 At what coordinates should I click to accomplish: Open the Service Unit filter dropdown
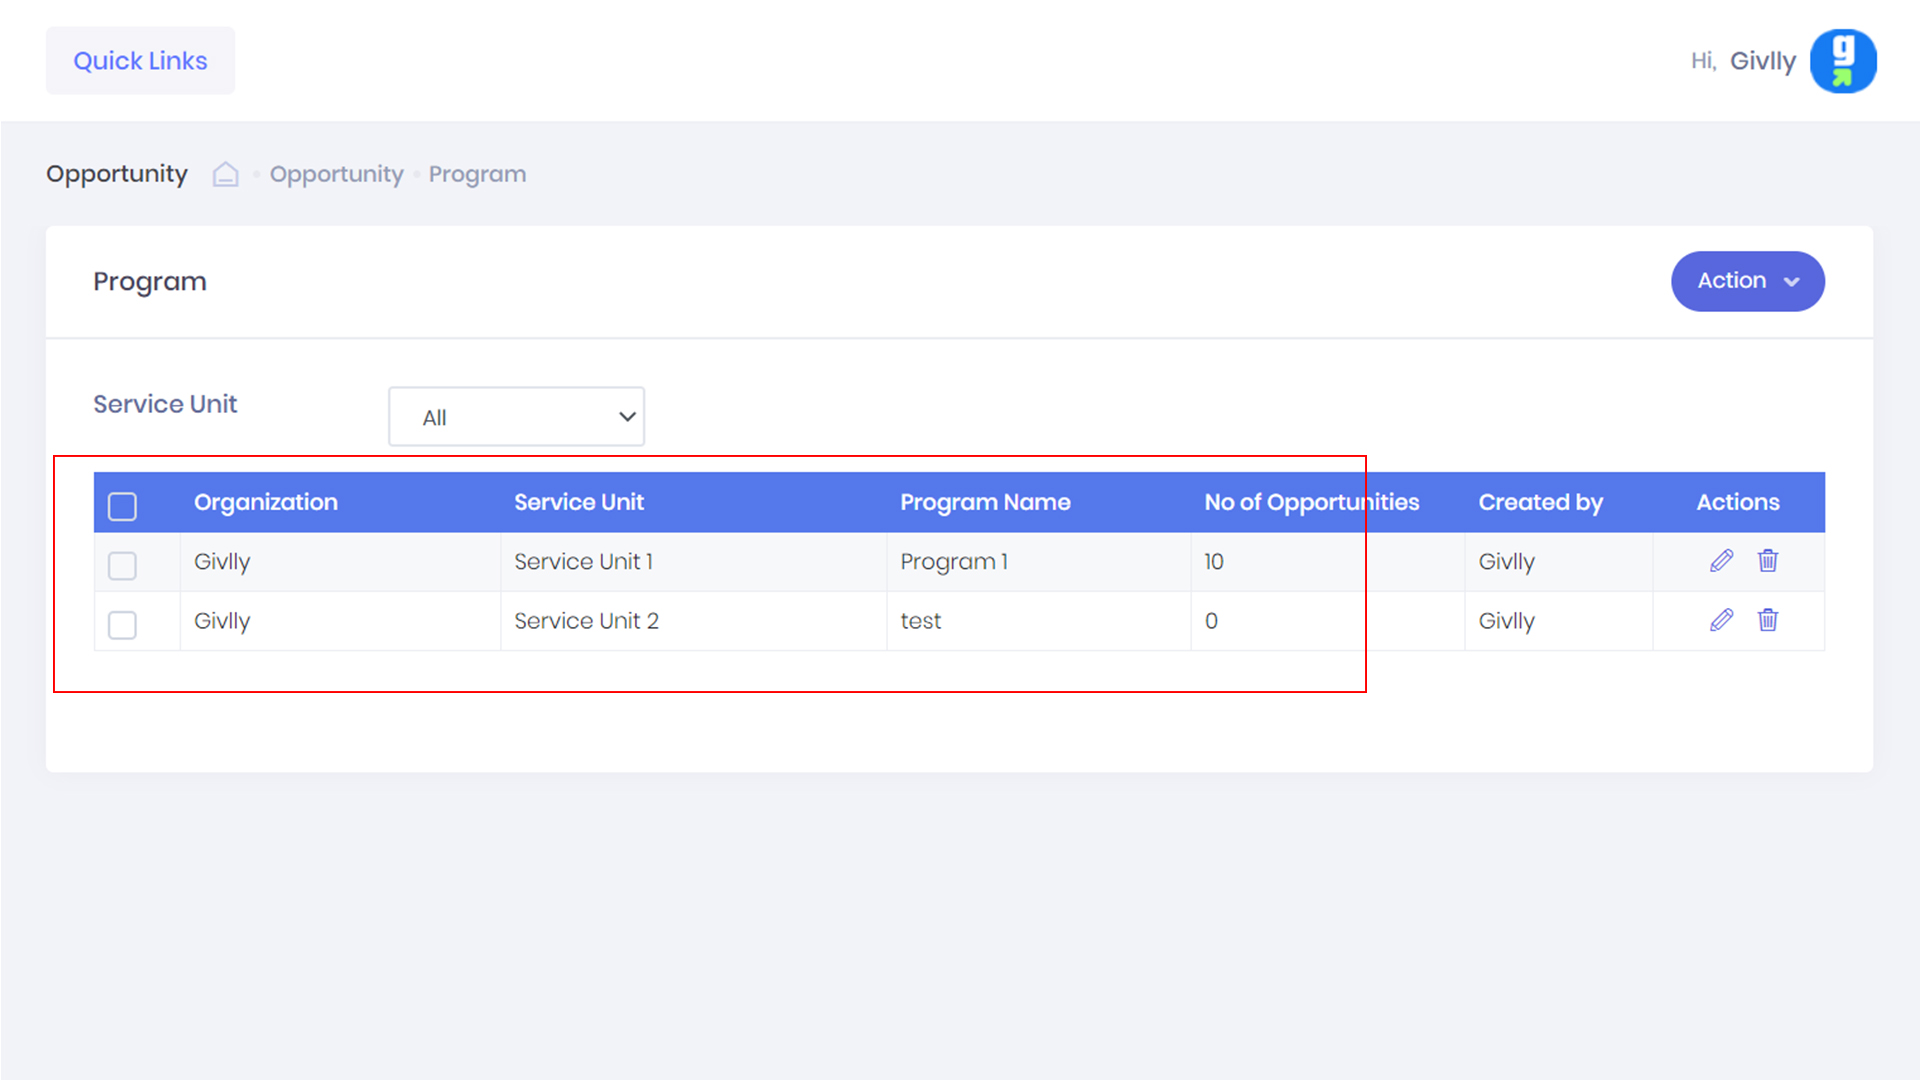516,417
